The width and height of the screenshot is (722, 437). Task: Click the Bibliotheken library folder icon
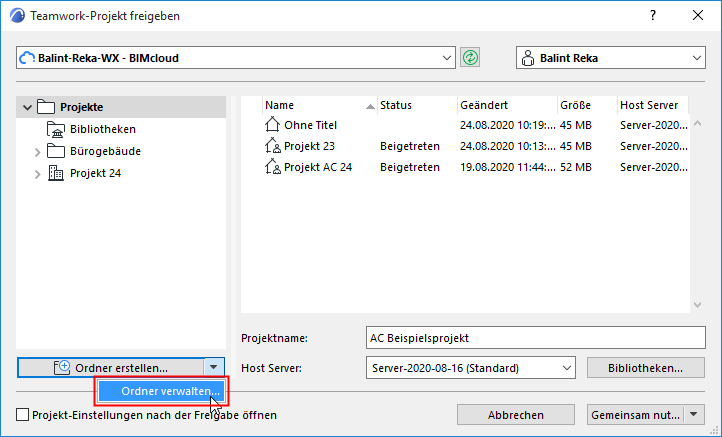click(56, 129)
